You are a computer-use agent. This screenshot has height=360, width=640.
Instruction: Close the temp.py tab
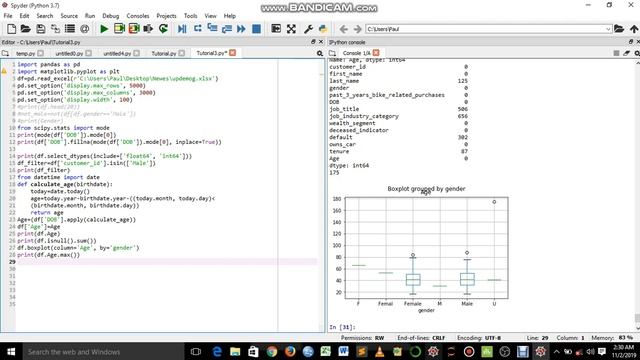tap(40, 53)
